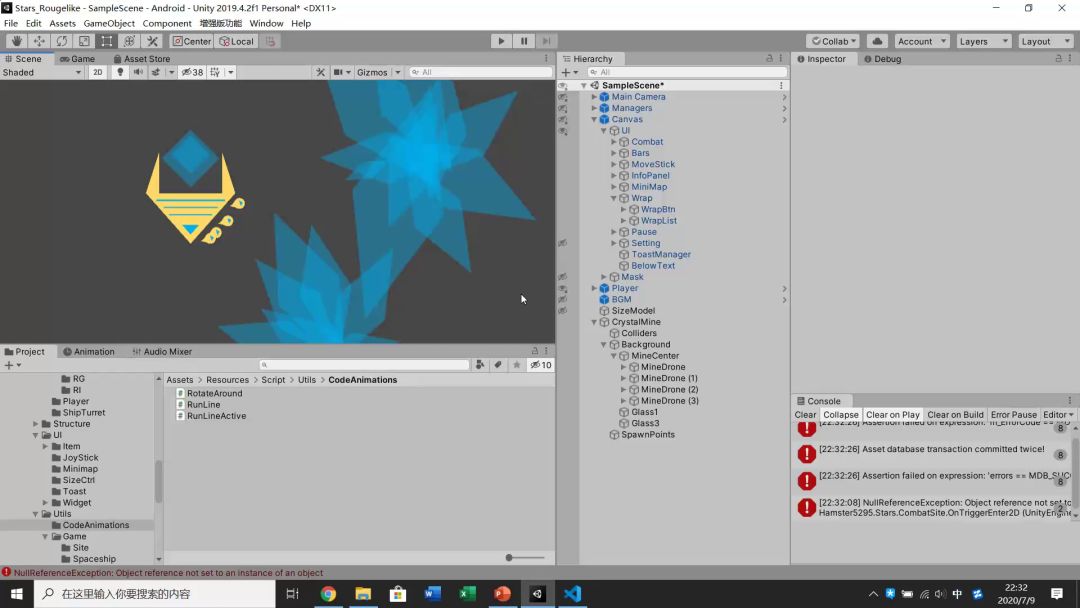Open cloud Services panel
1080x608 pixels.
(x=877, y=41)
